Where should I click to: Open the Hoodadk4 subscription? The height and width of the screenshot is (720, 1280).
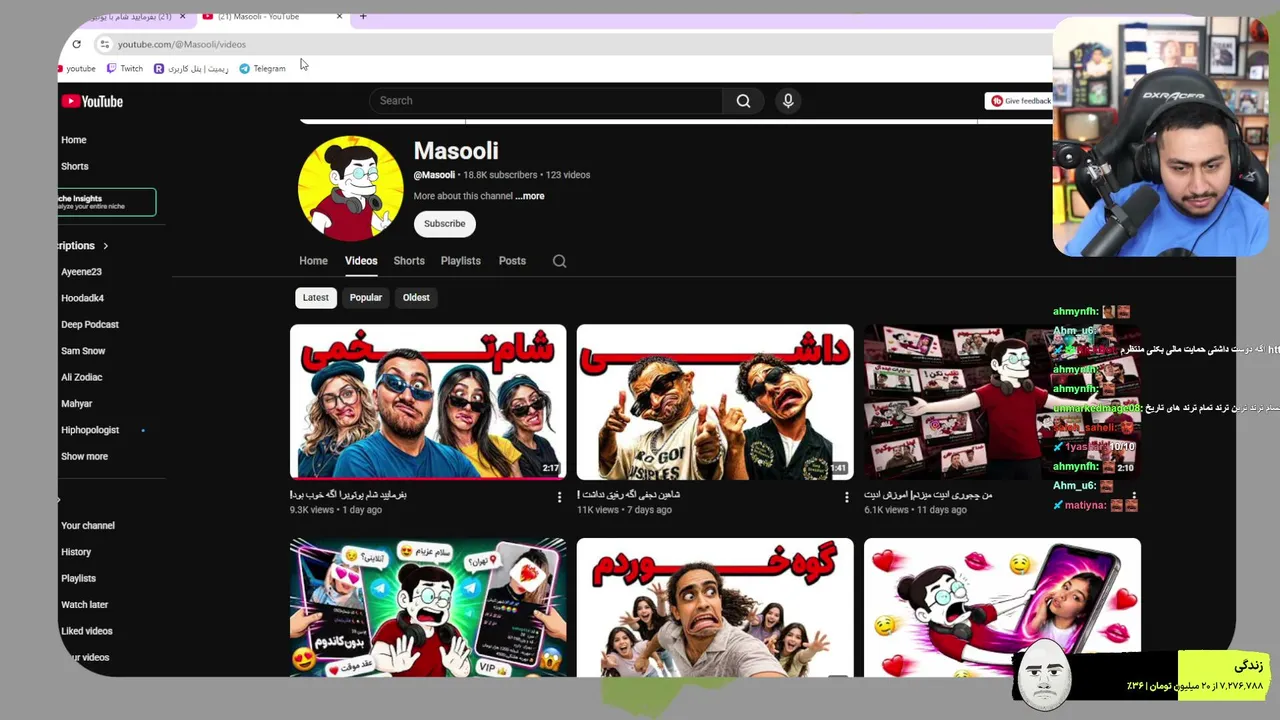pos(82,298)
